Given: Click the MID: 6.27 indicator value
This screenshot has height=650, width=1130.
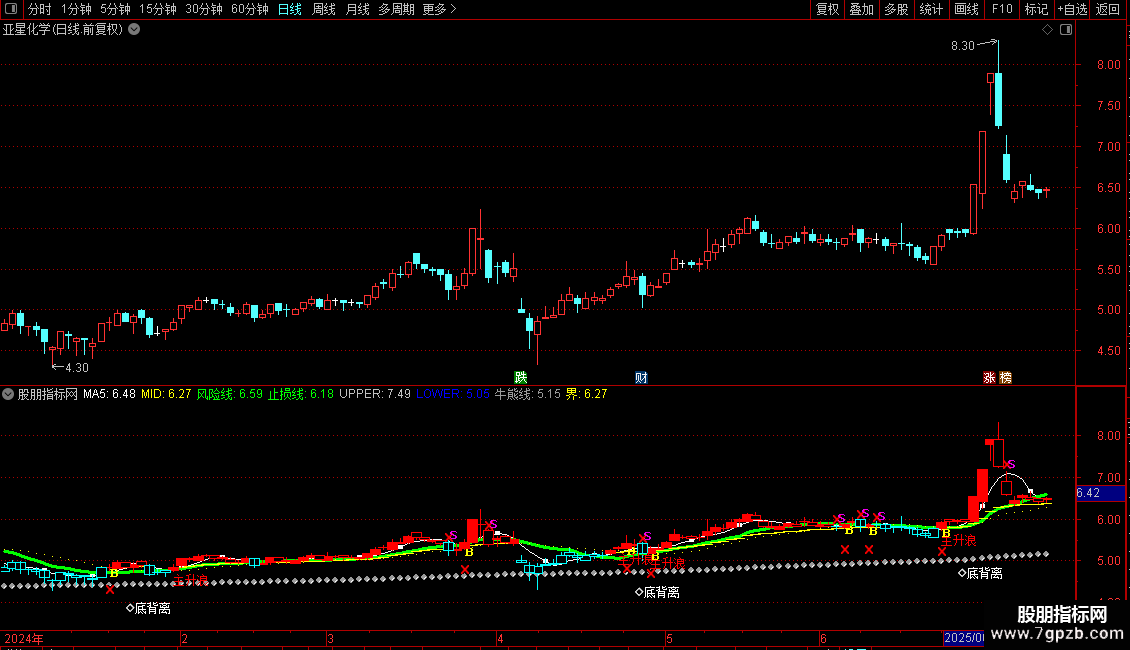Looking at the screenshot, I should tap(166, 394).
